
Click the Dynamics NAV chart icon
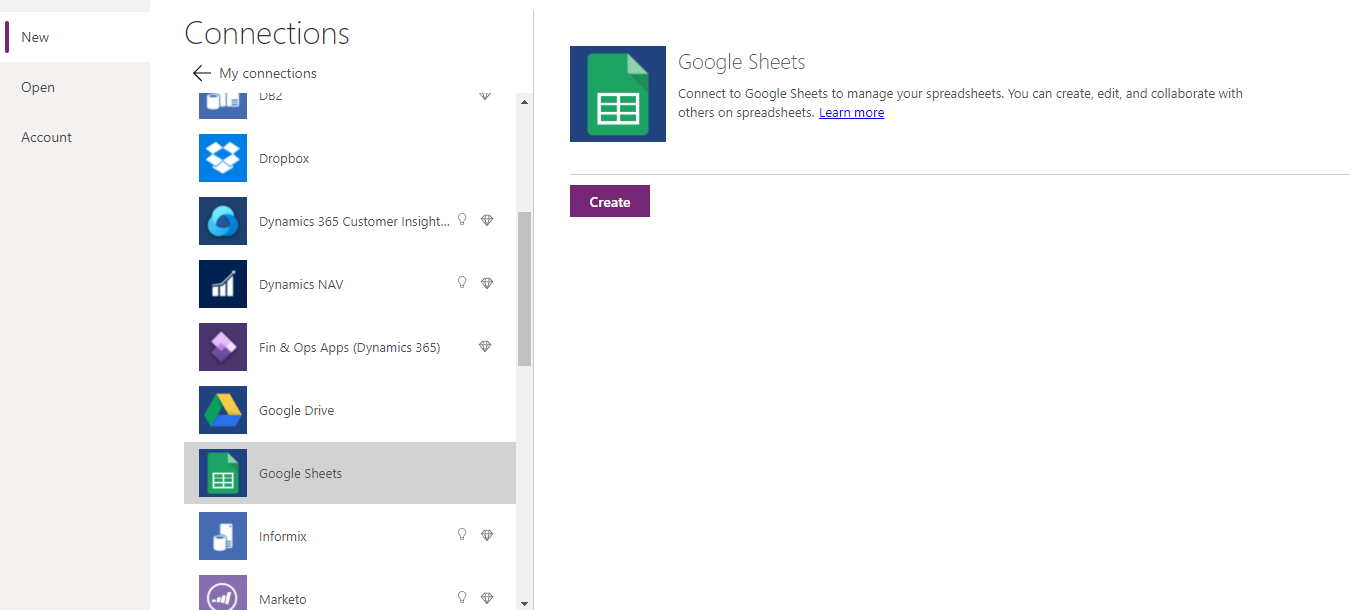tap(223, 284)
